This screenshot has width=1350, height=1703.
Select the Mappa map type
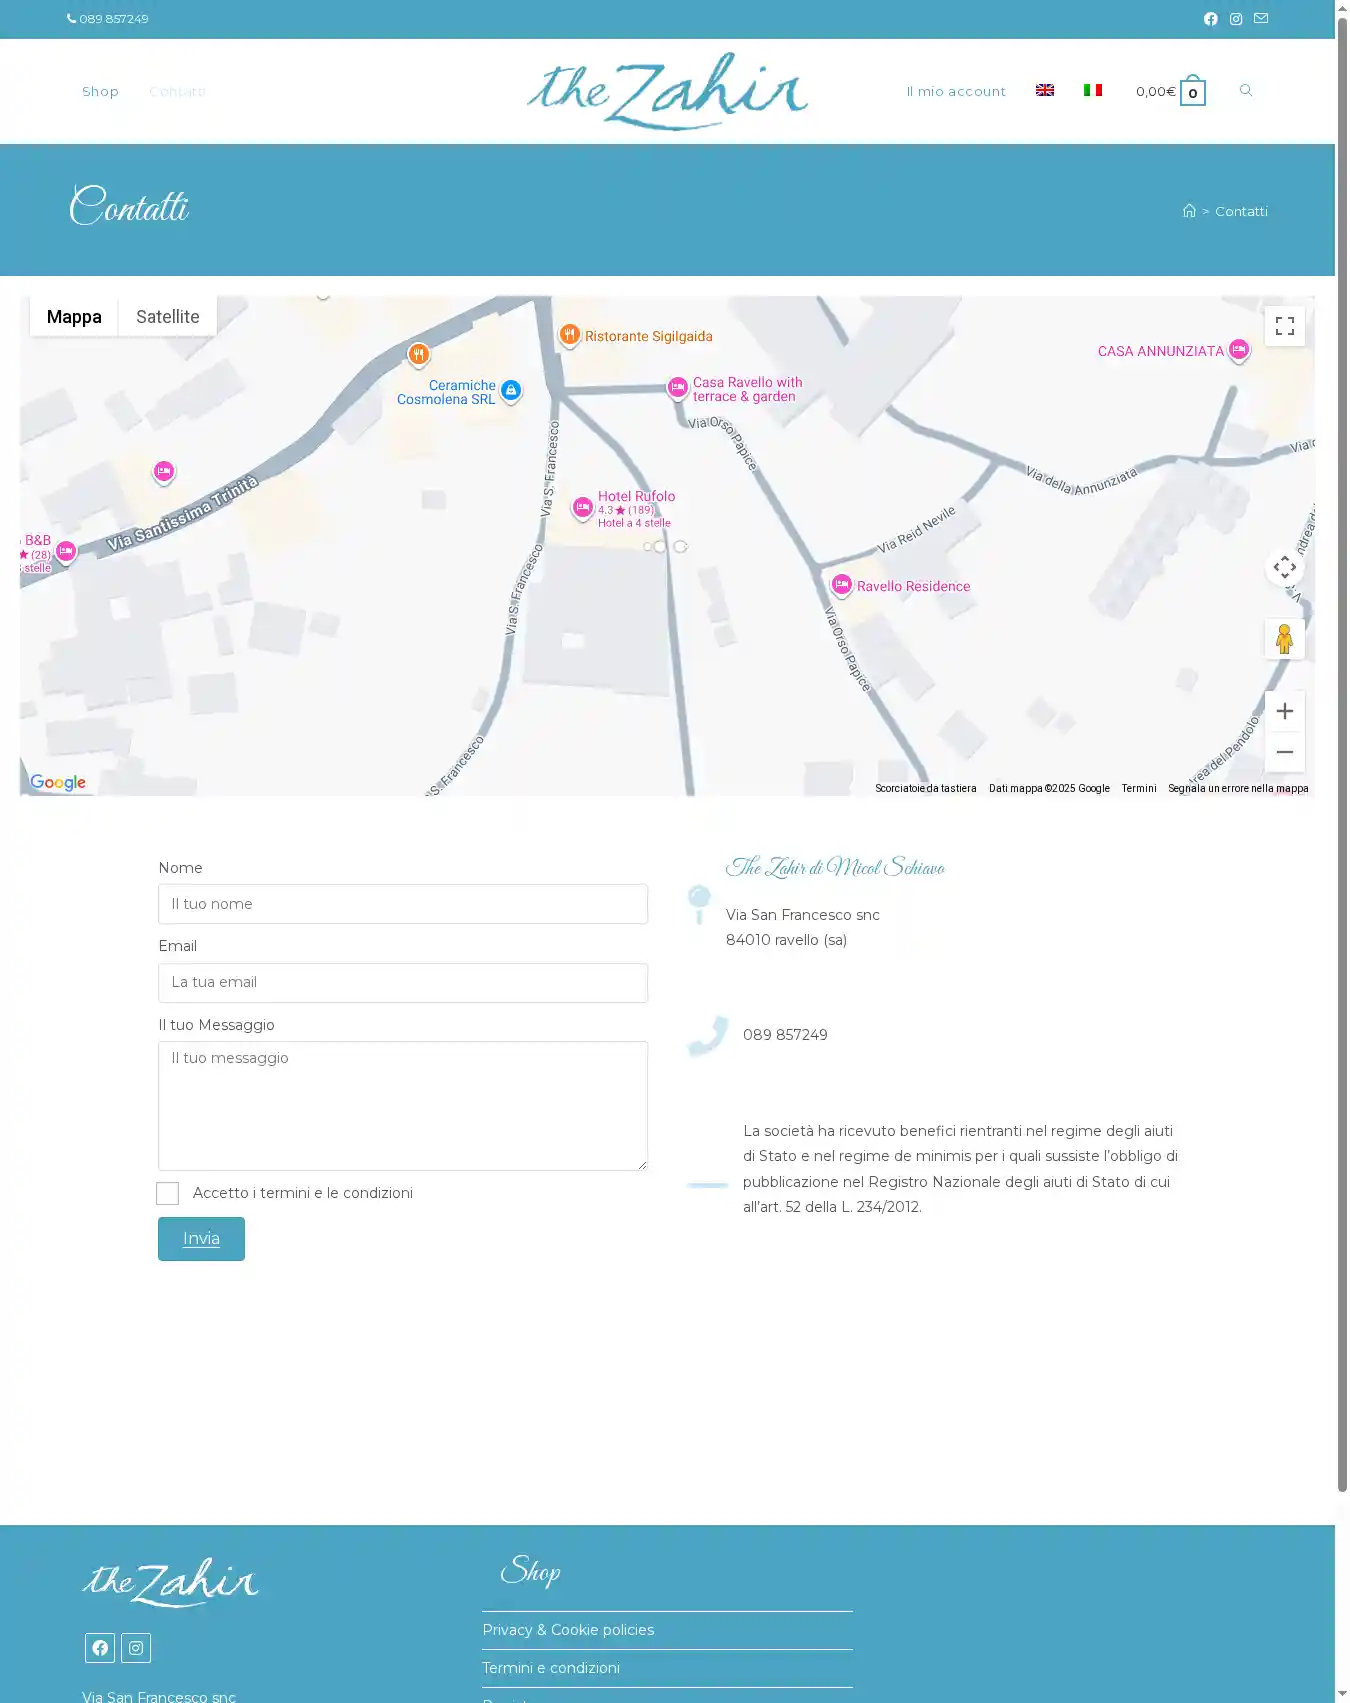(x=74, y=317)
